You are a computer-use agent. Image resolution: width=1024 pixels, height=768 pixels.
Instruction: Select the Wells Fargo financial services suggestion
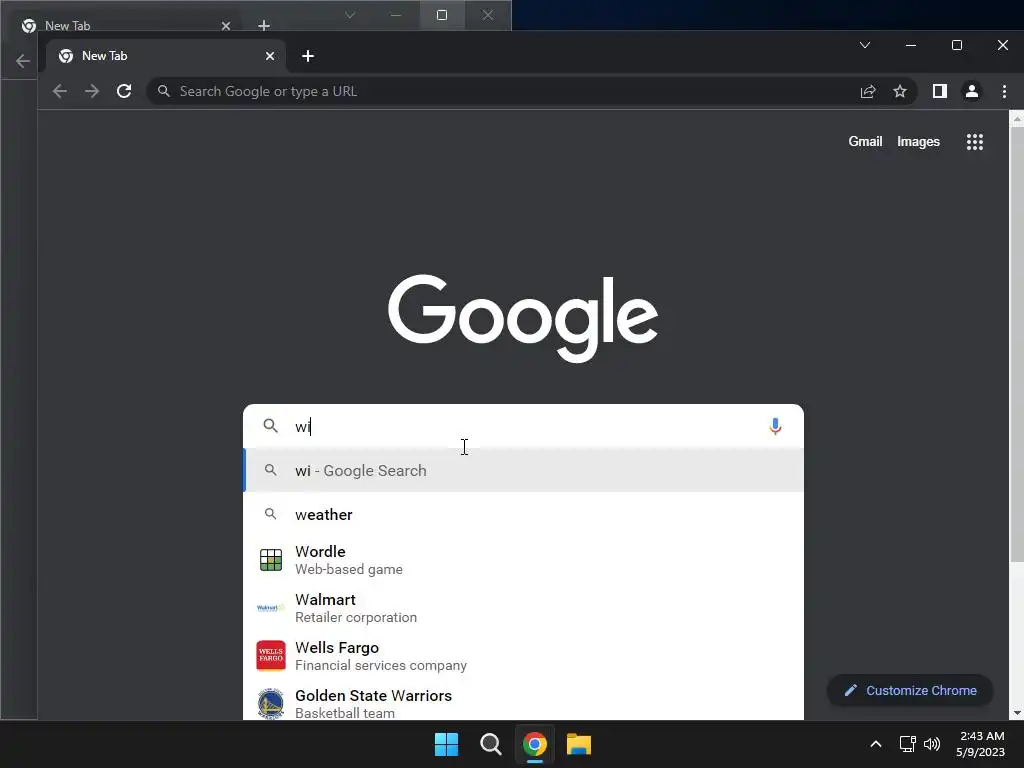523,656
